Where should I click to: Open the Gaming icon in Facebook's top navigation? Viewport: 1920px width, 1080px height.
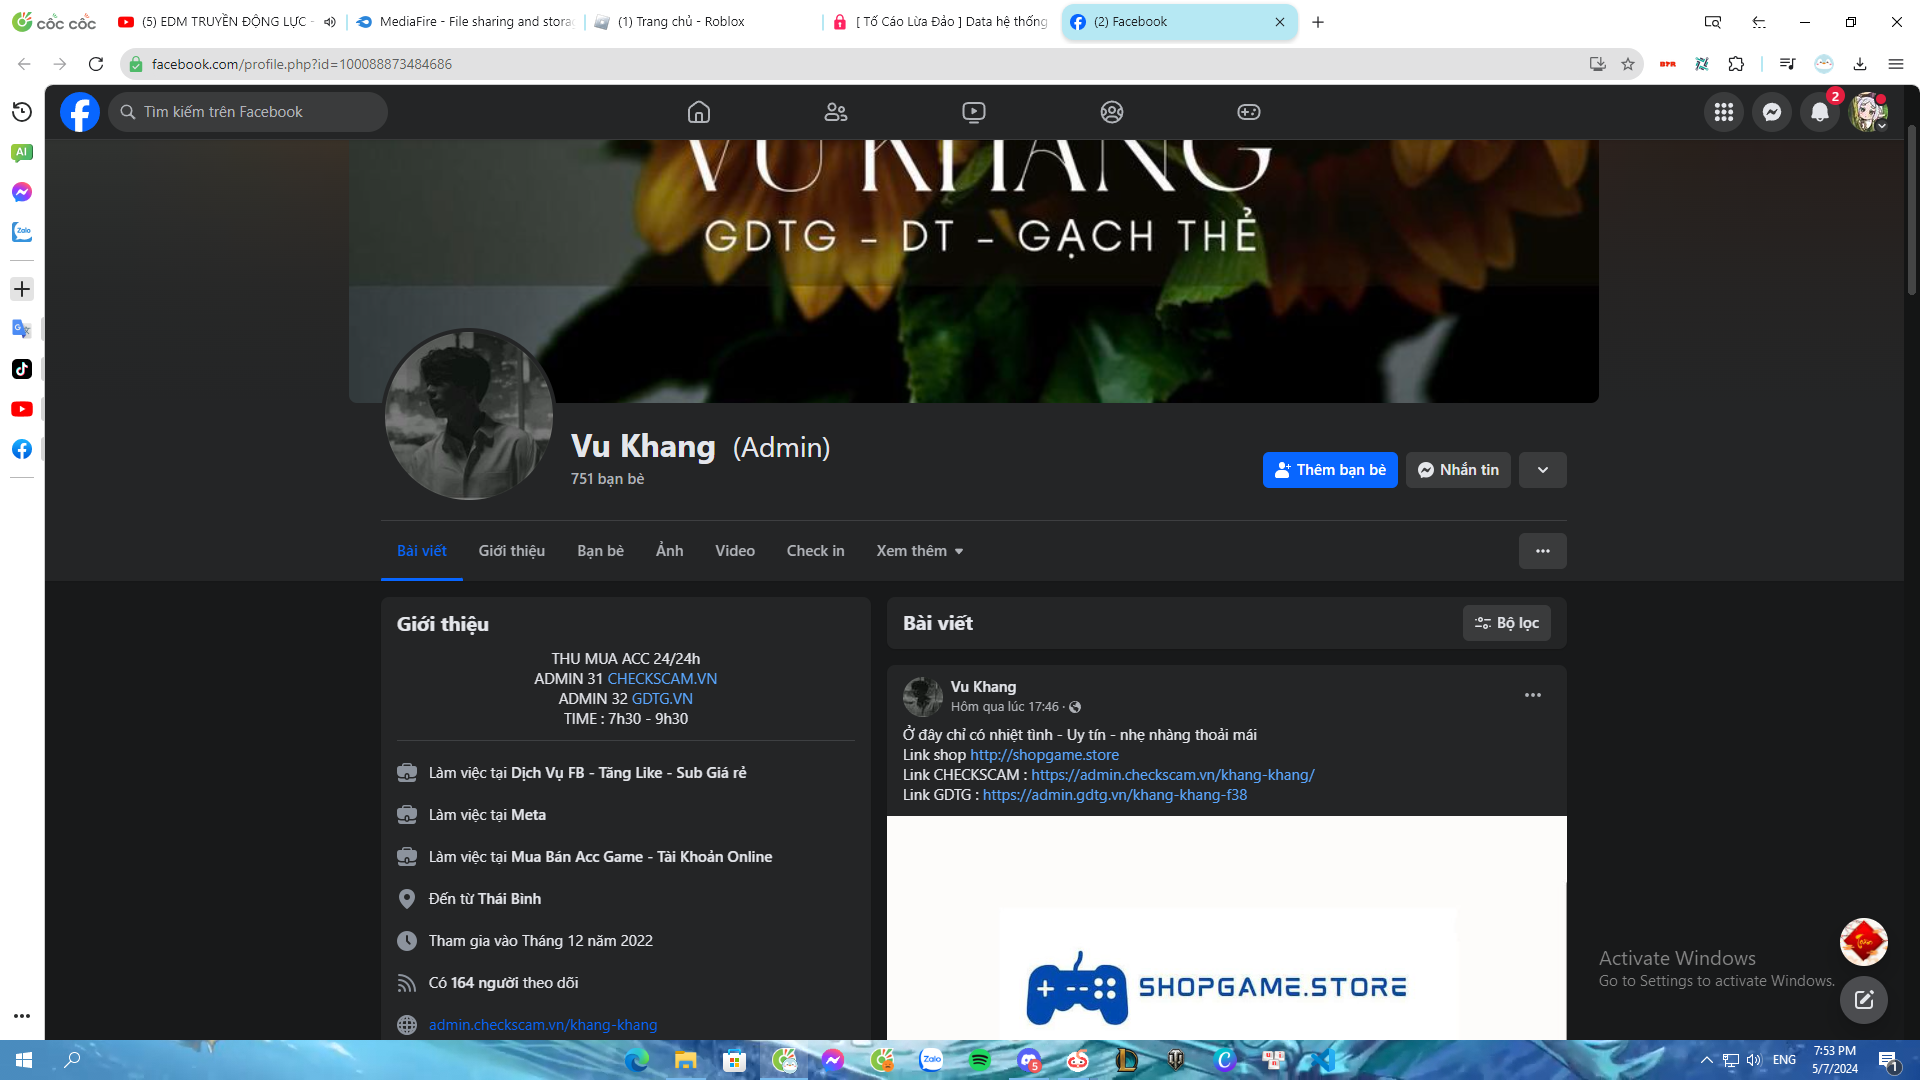click(x=1249, y=112)
